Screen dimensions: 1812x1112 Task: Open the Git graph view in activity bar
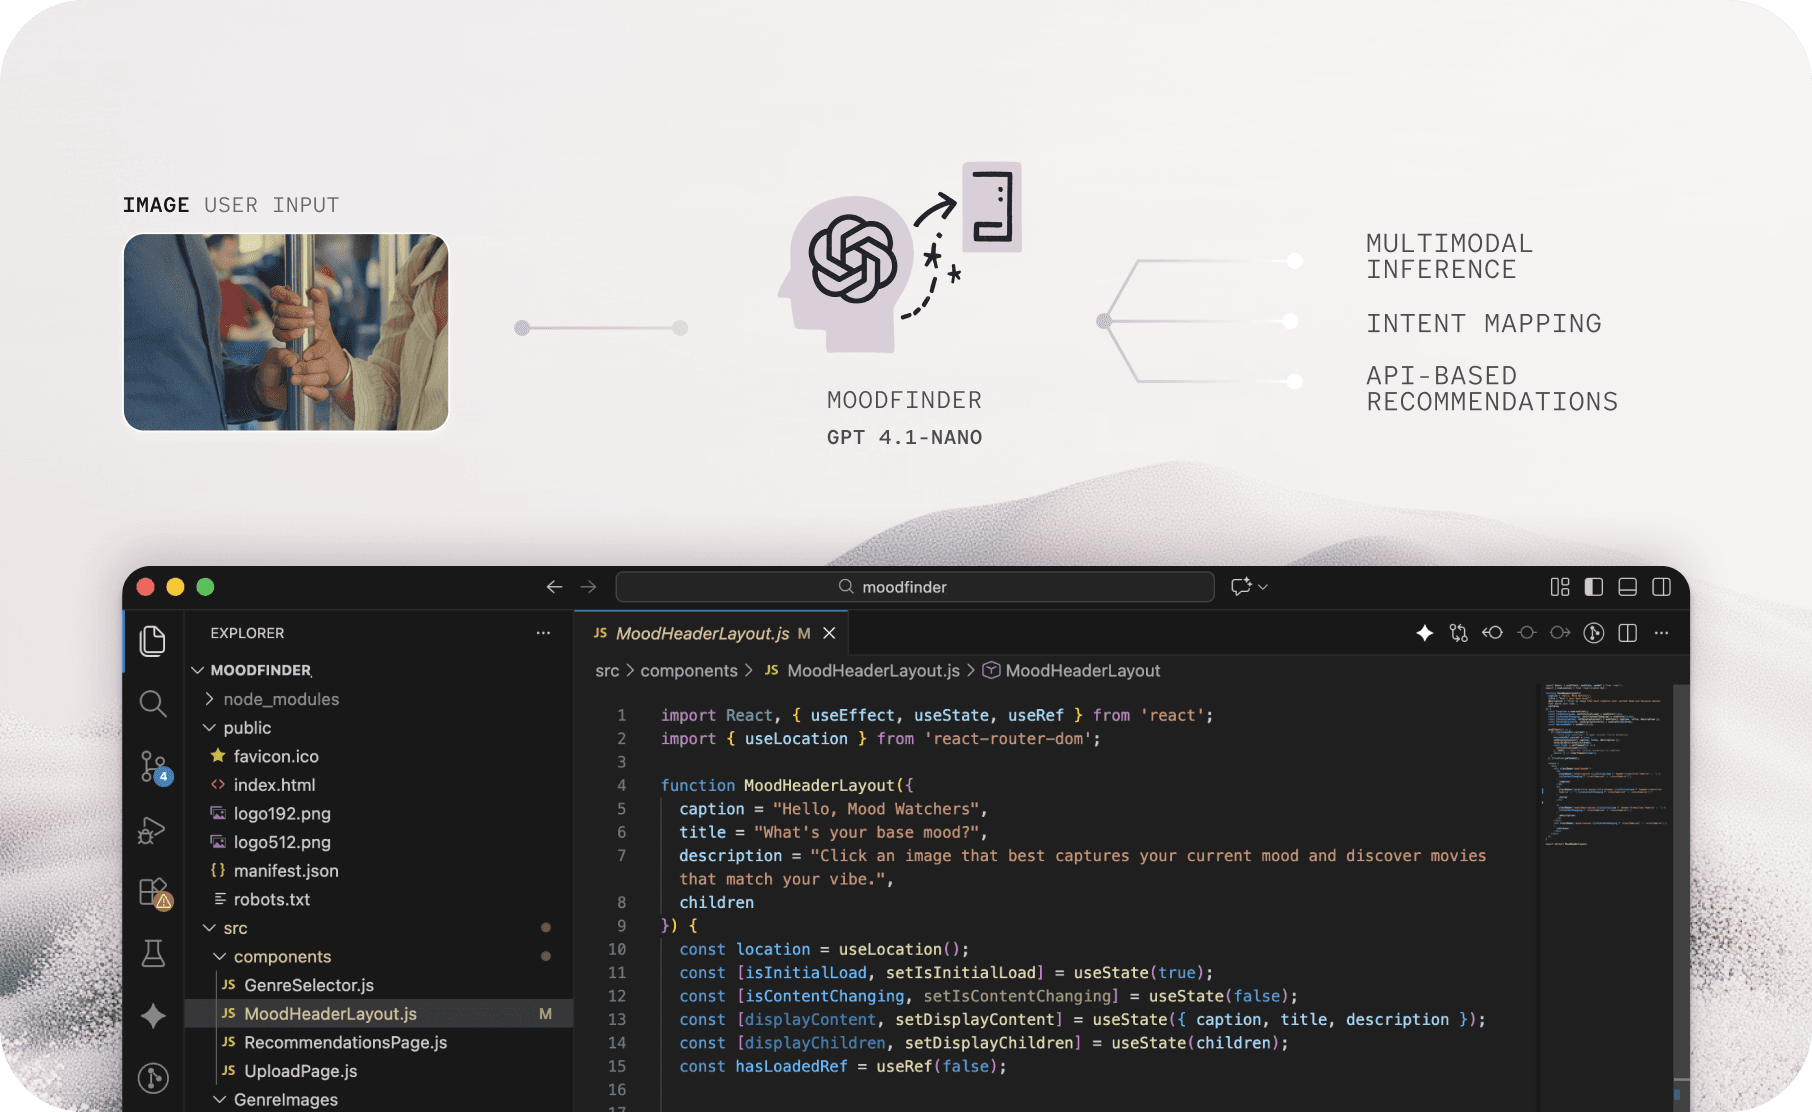pos(152,1078)
